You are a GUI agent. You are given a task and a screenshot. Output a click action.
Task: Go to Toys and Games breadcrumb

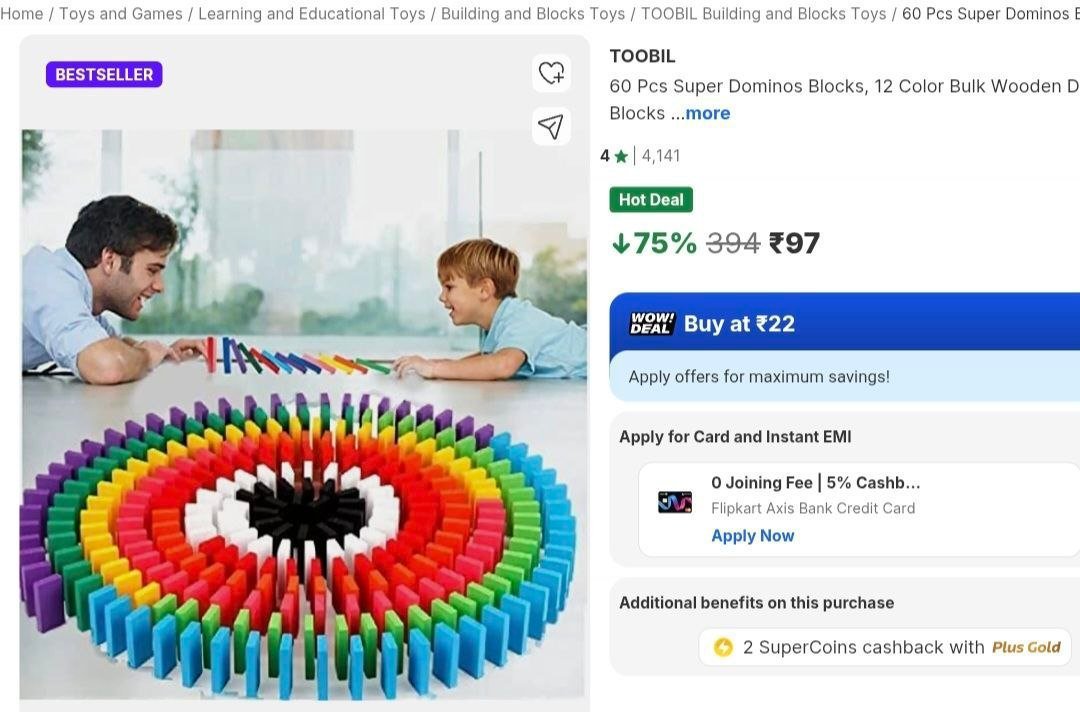pyautogui.click(x=121, y=14)
